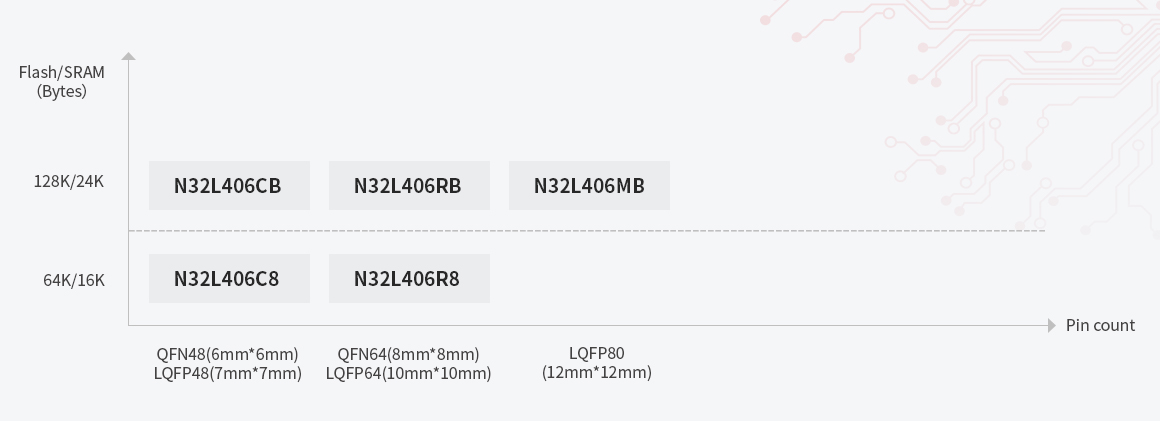Select the QFN64(8mm*8mm) package label
This screenshot has width=1160, height=421.
408,354
